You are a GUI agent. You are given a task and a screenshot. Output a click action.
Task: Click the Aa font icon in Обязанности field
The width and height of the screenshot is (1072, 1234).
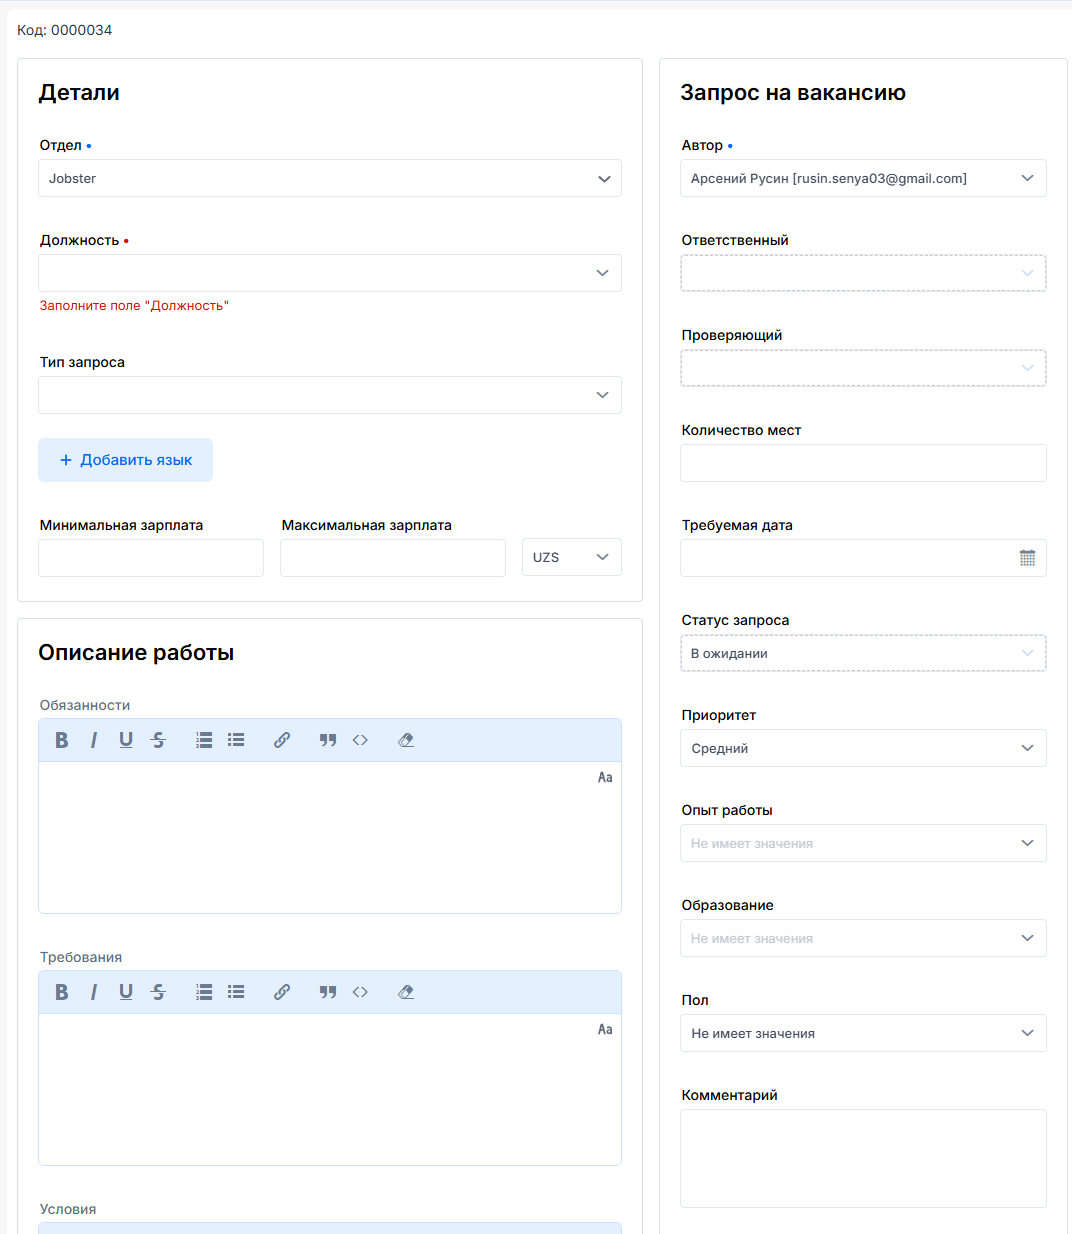605,776
